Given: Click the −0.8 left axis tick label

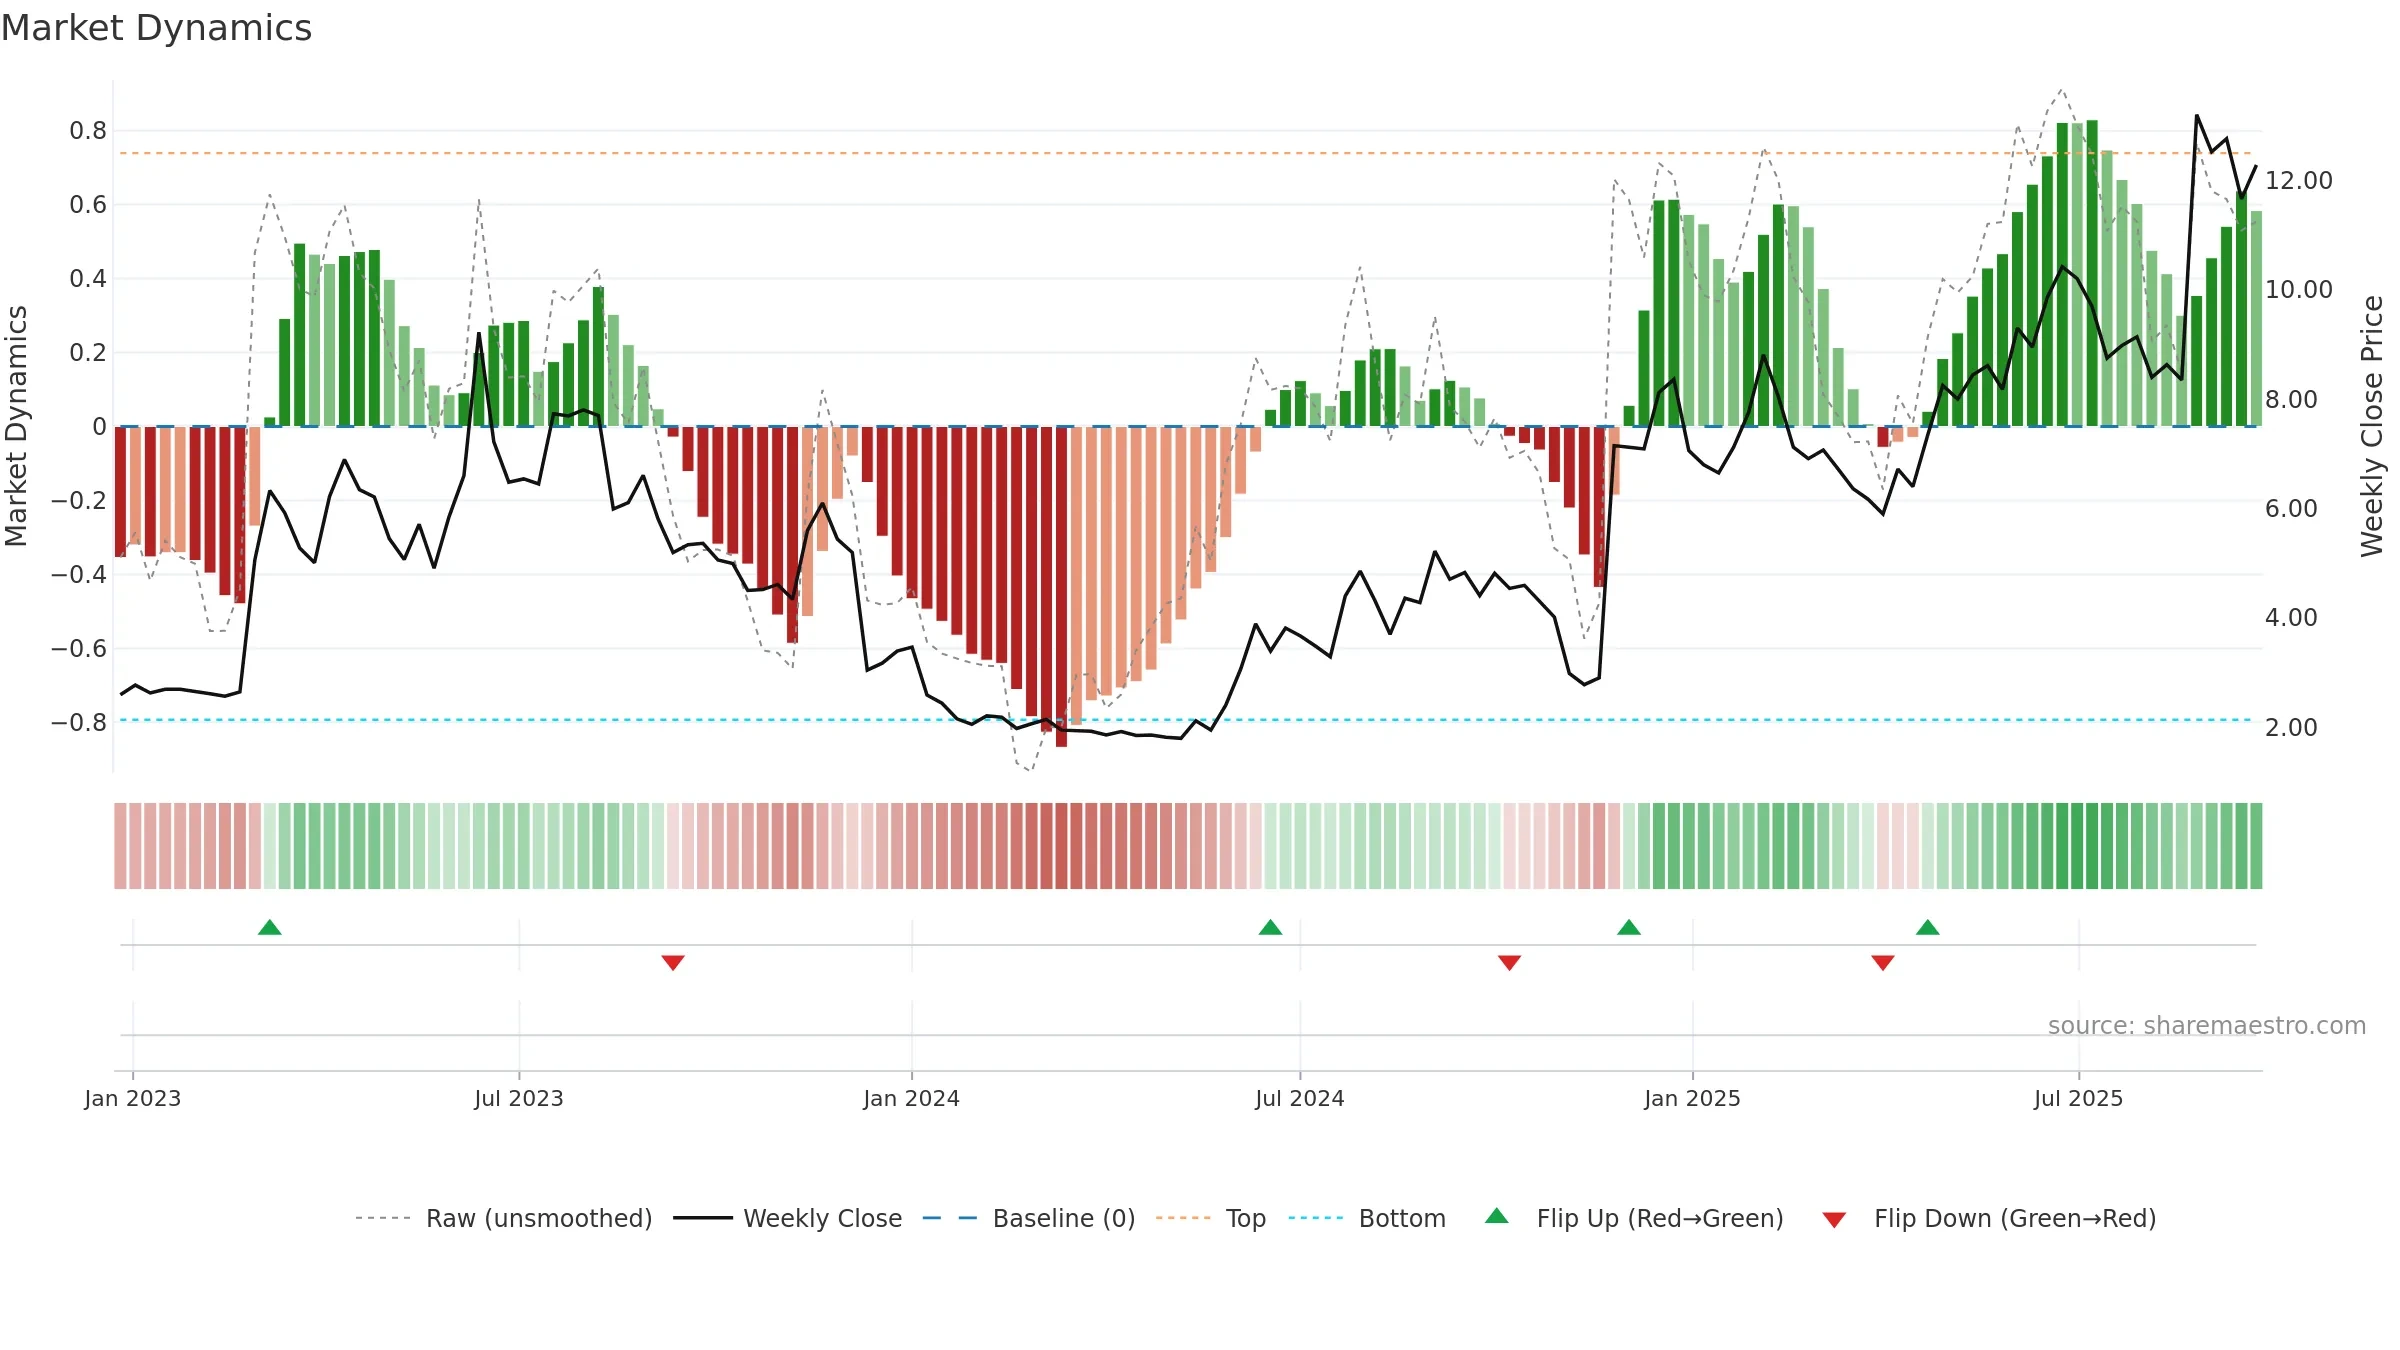Looking at the screenshot, I should pos(79,723).
